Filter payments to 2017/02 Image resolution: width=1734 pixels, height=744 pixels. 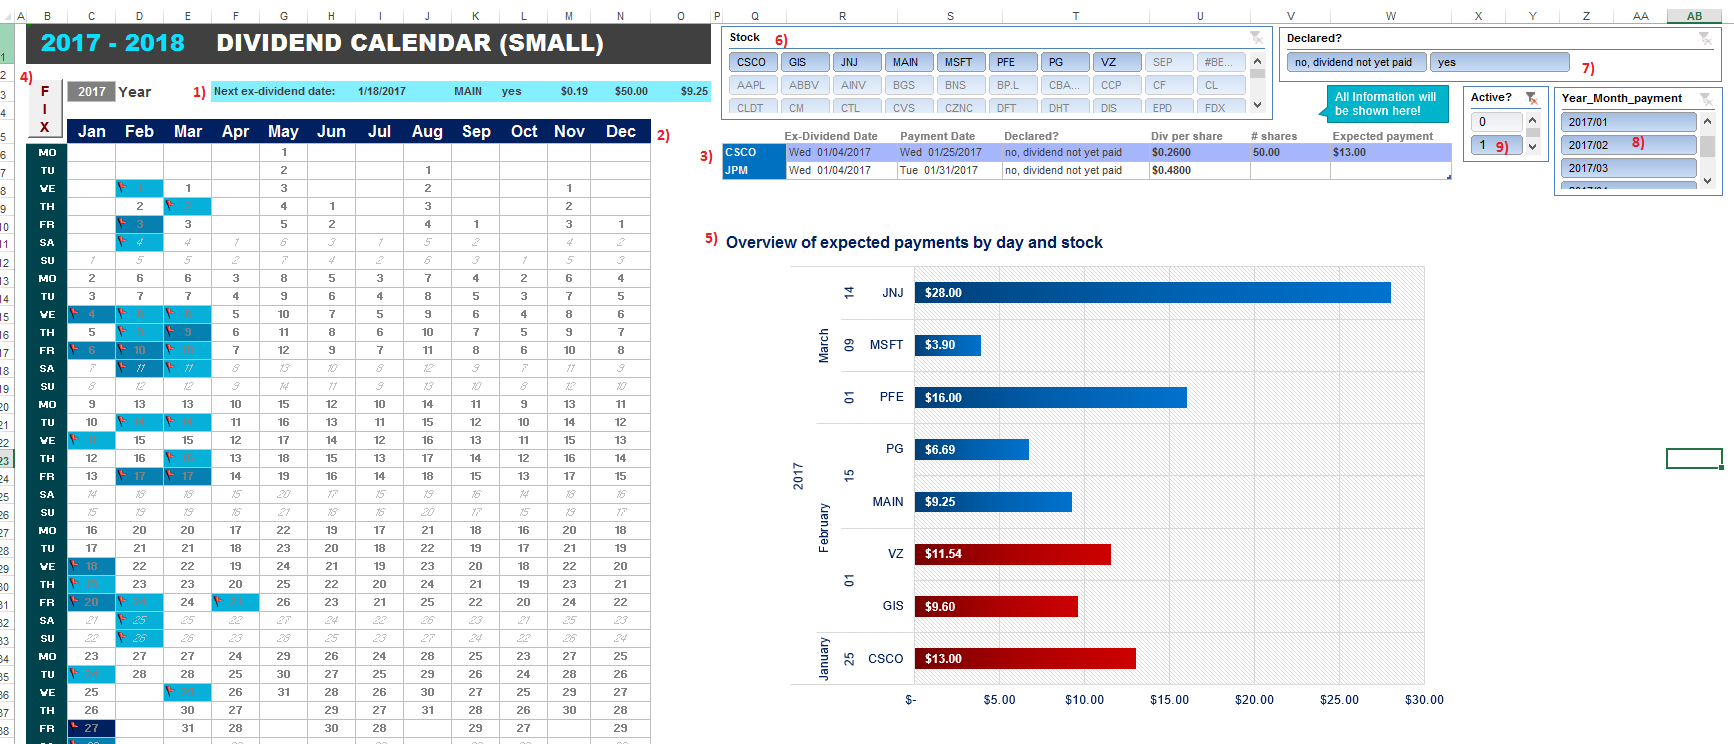coord(1628,145)
